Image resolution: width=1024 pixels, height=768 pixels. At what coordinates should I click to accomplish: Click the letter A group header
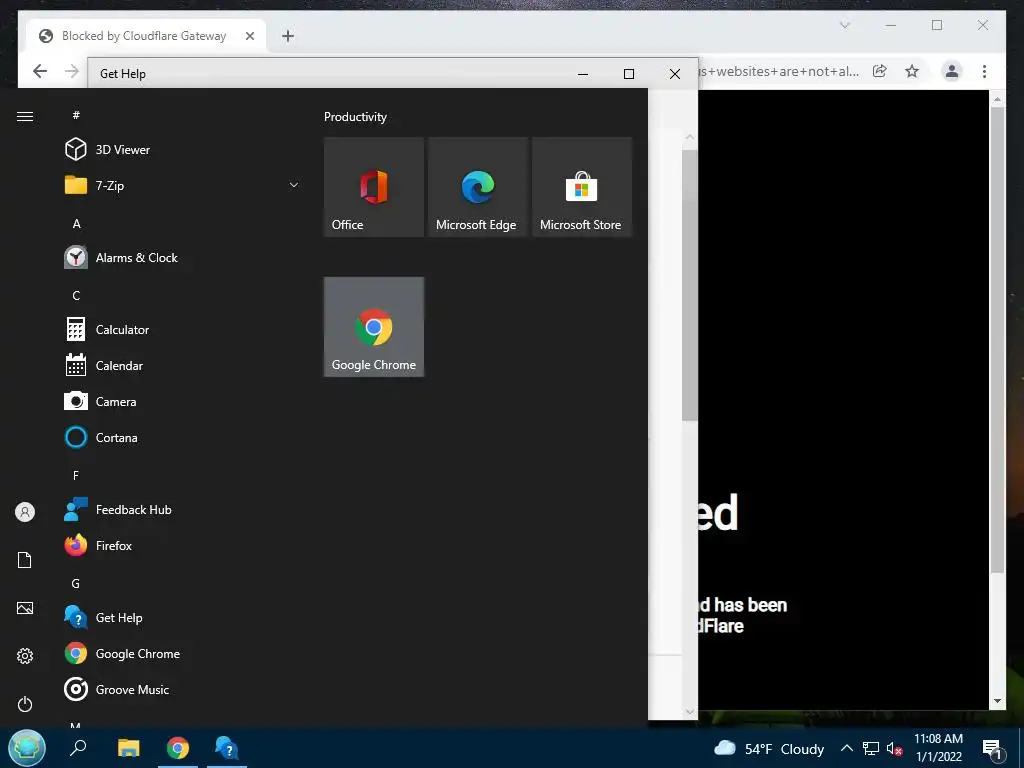76,223
